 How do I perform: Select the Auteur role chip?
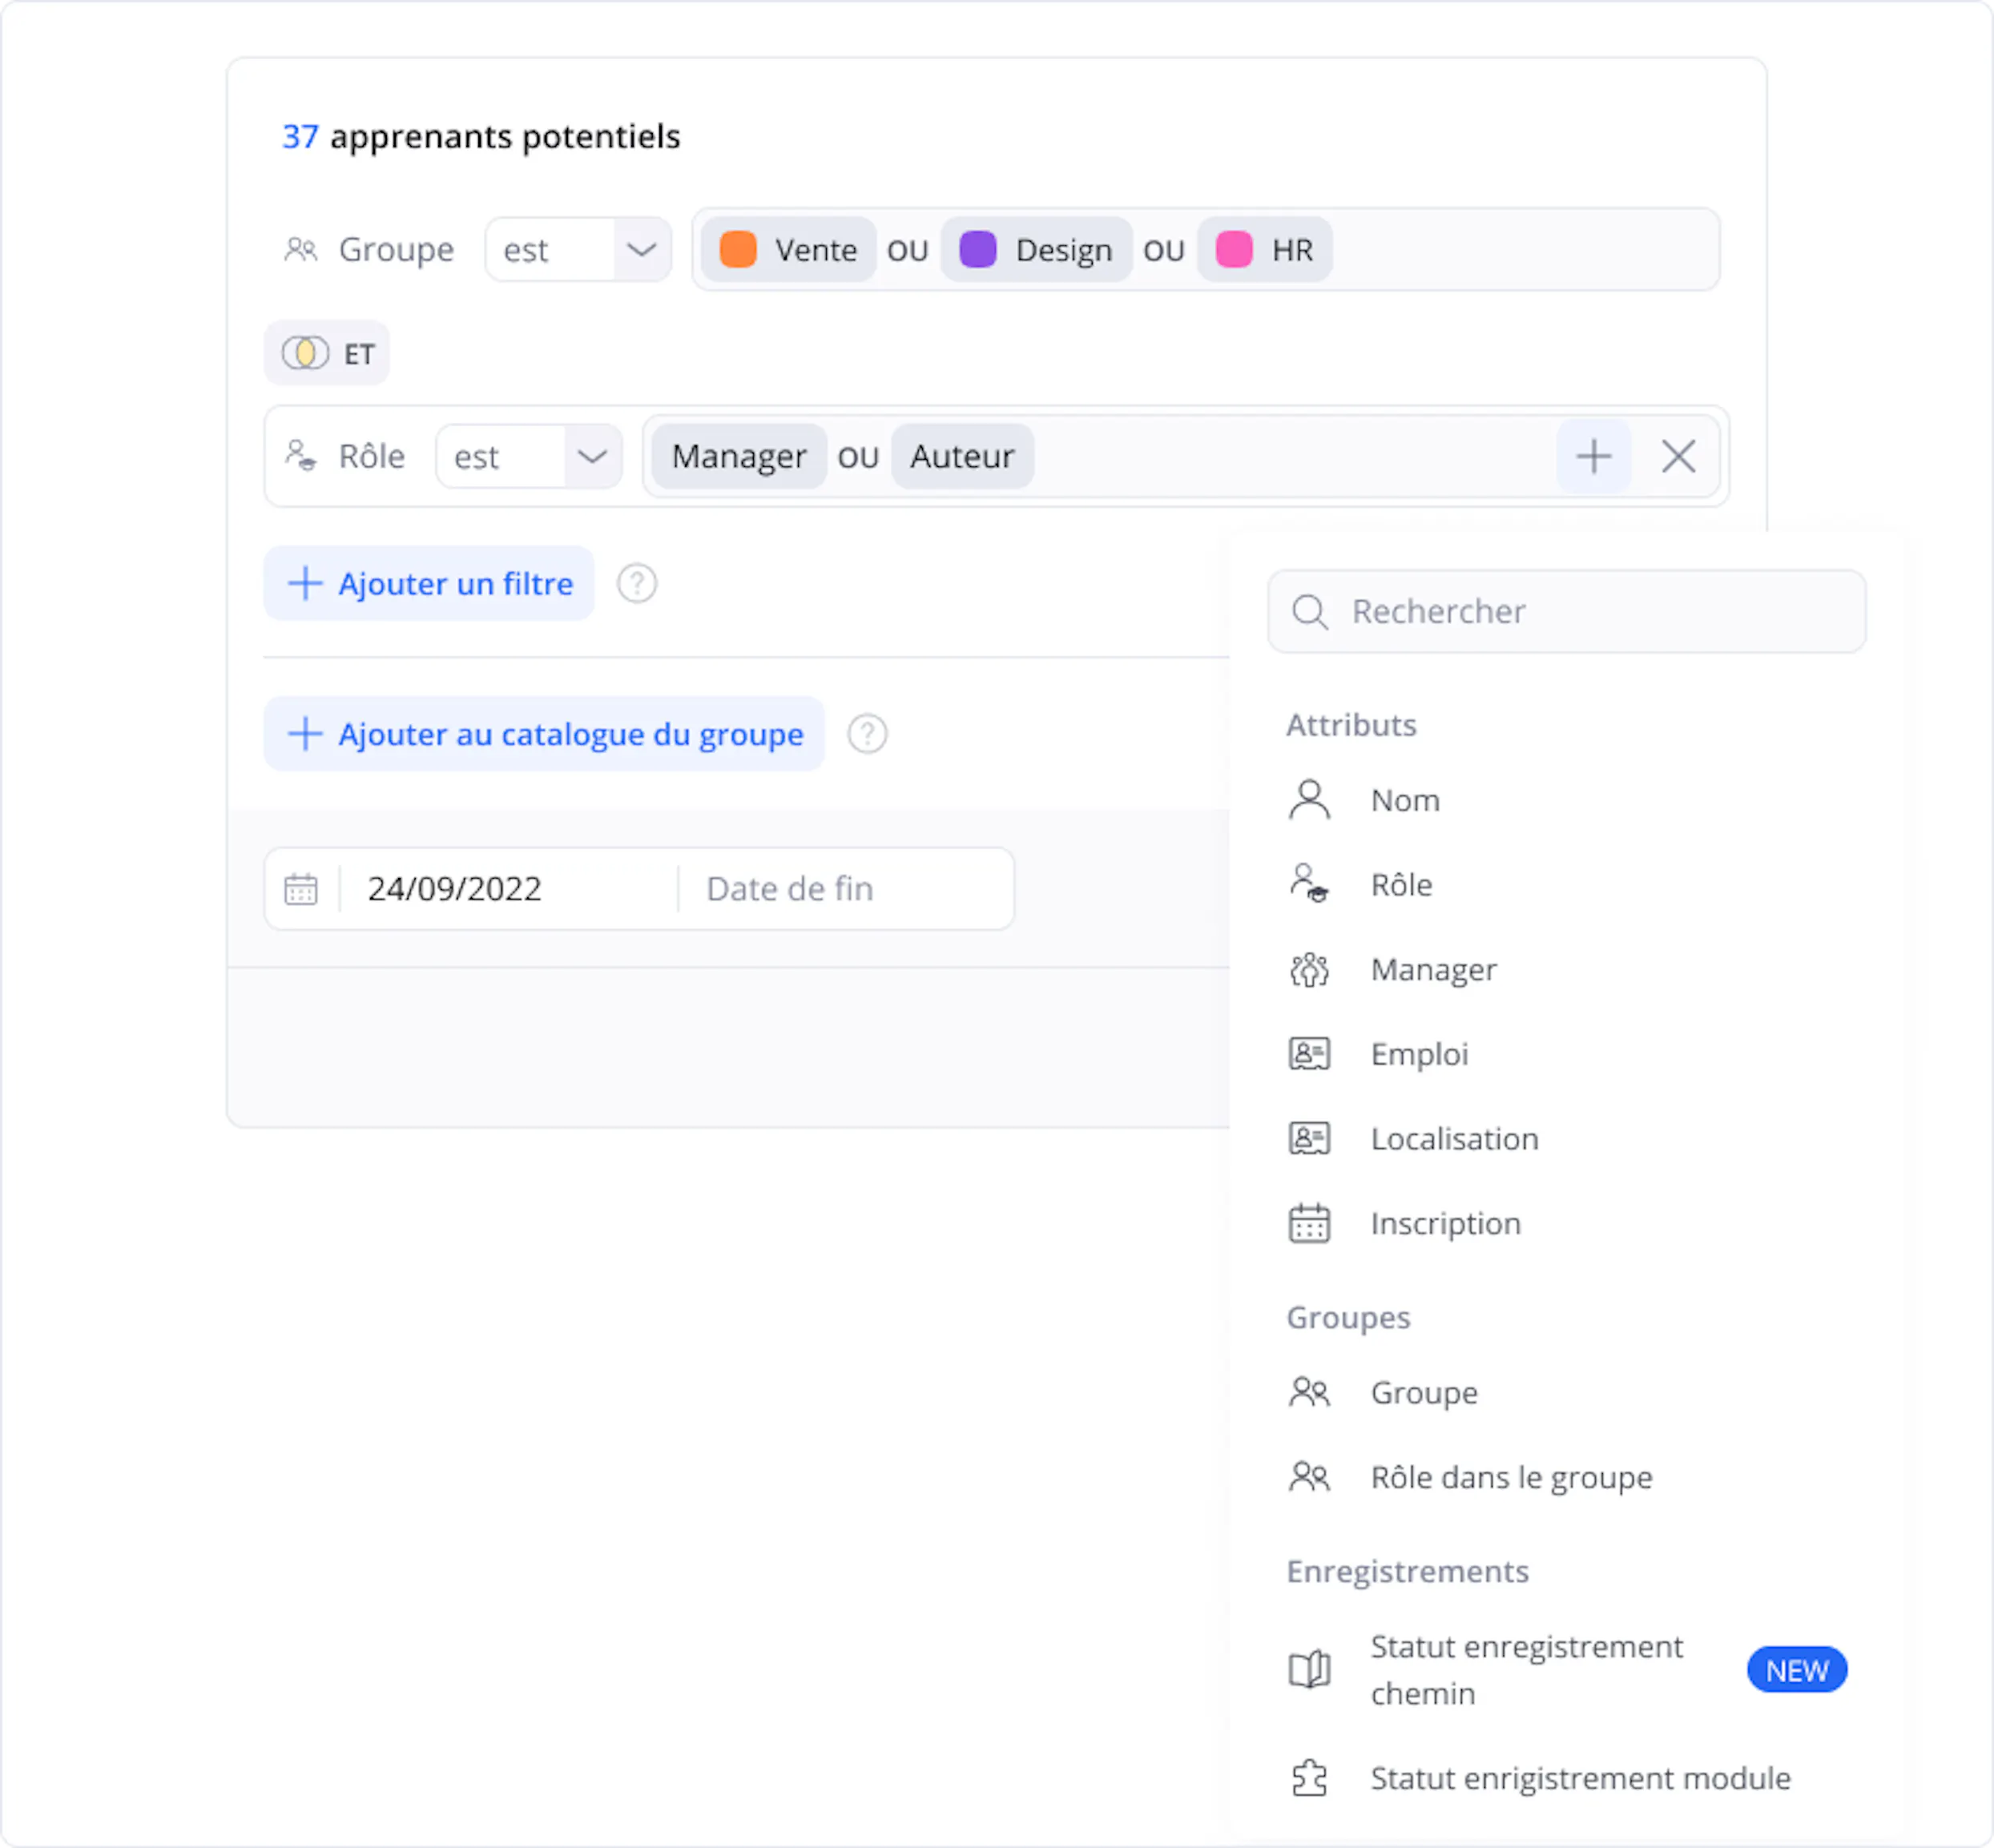(962, 456)
